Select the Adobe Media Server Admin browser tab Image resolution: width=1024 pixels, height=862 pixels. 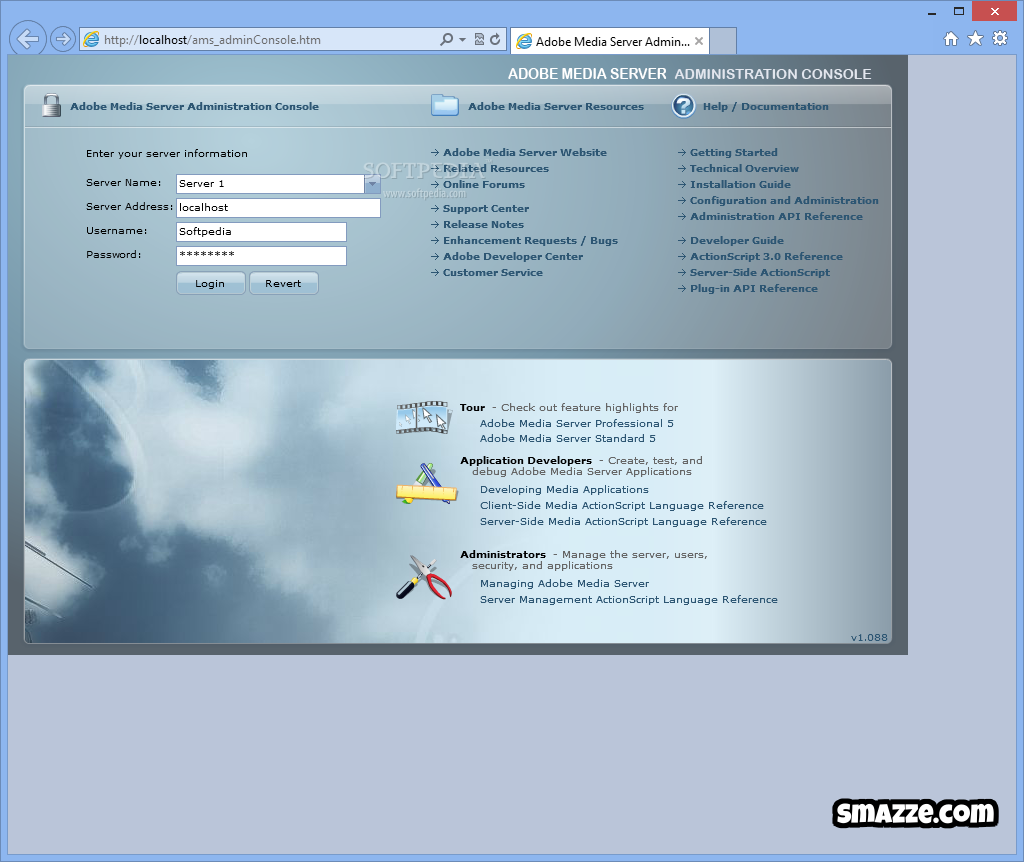(609, 41)
